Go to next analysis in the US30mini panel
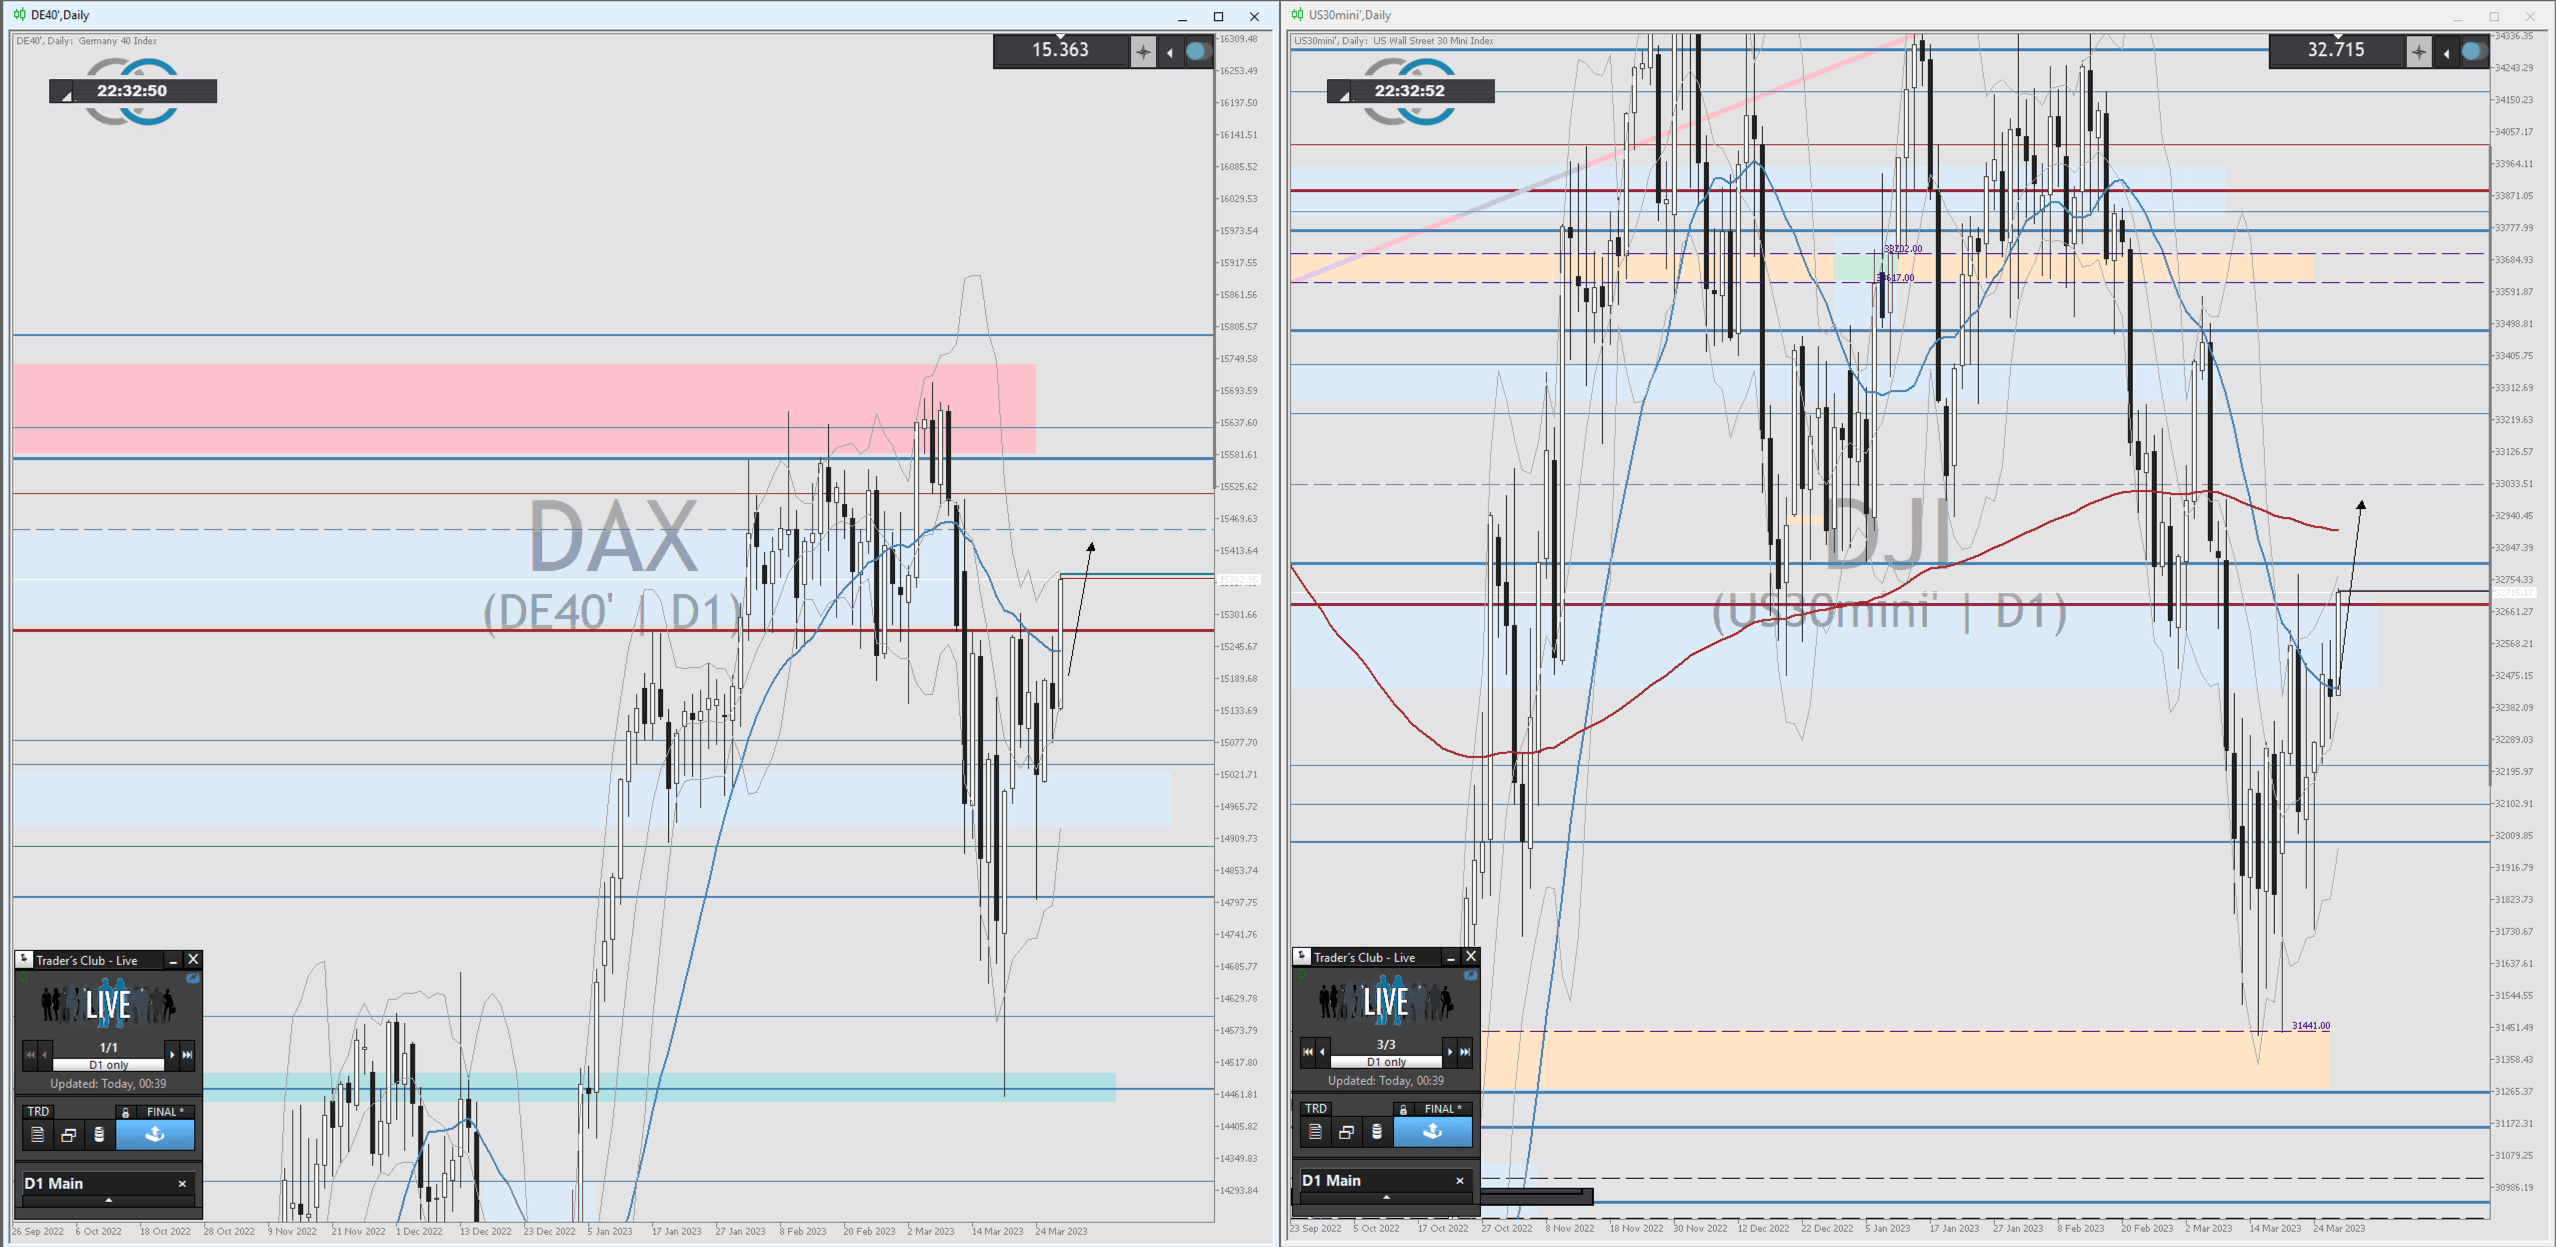This screenshot has height=1247, width=2556. pyautogui.click(x=1450, y=1051)
